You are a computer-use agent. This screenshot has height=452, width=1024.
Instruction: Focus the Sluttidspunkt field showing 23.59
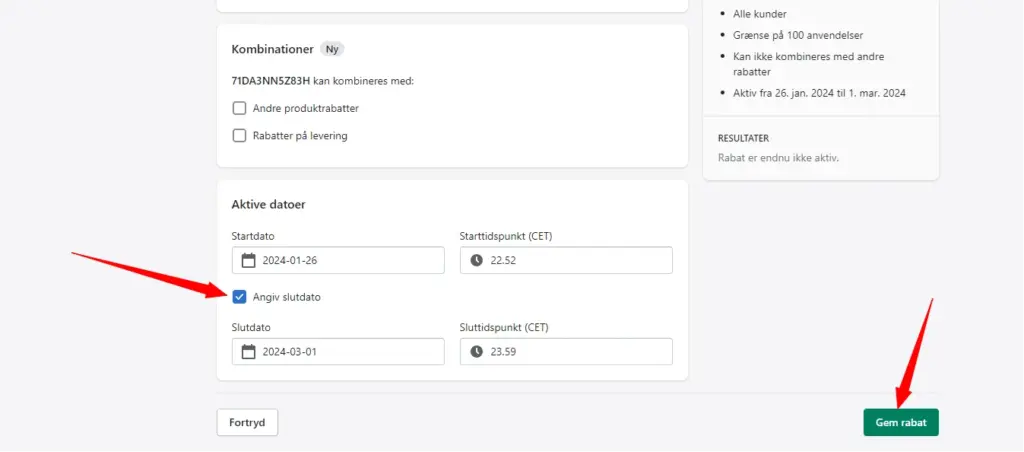tap(566, 352)
